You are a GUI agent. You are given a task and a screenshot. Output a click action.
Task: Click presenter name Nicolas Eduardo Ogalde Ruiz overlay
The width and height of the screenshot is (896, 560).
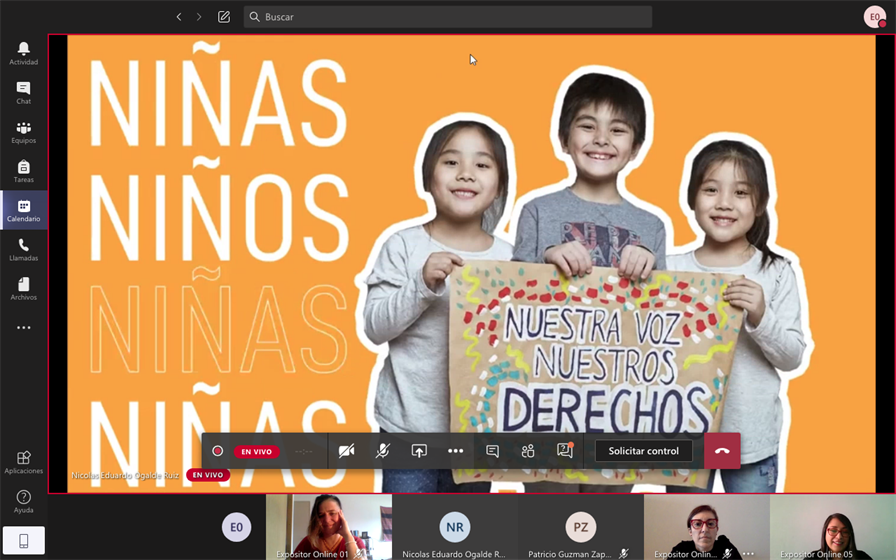click(125, 475)
